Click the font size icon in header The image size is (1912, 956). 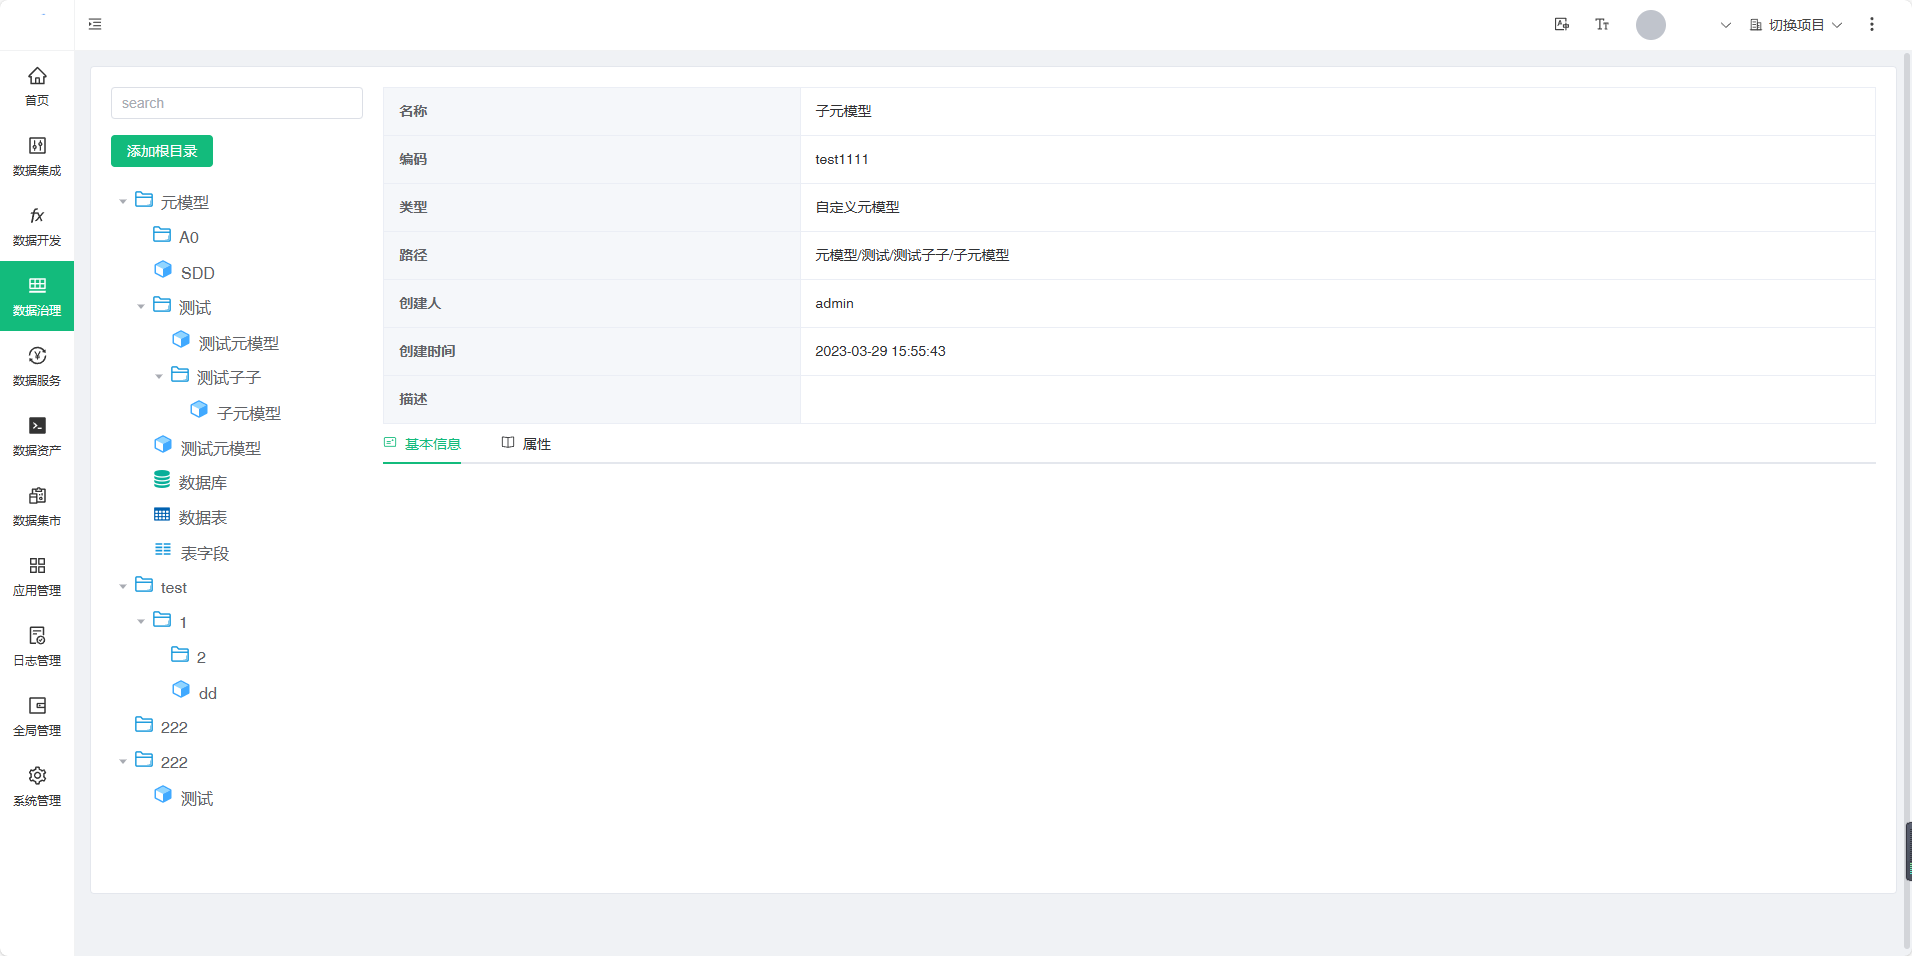point(1602,25)
